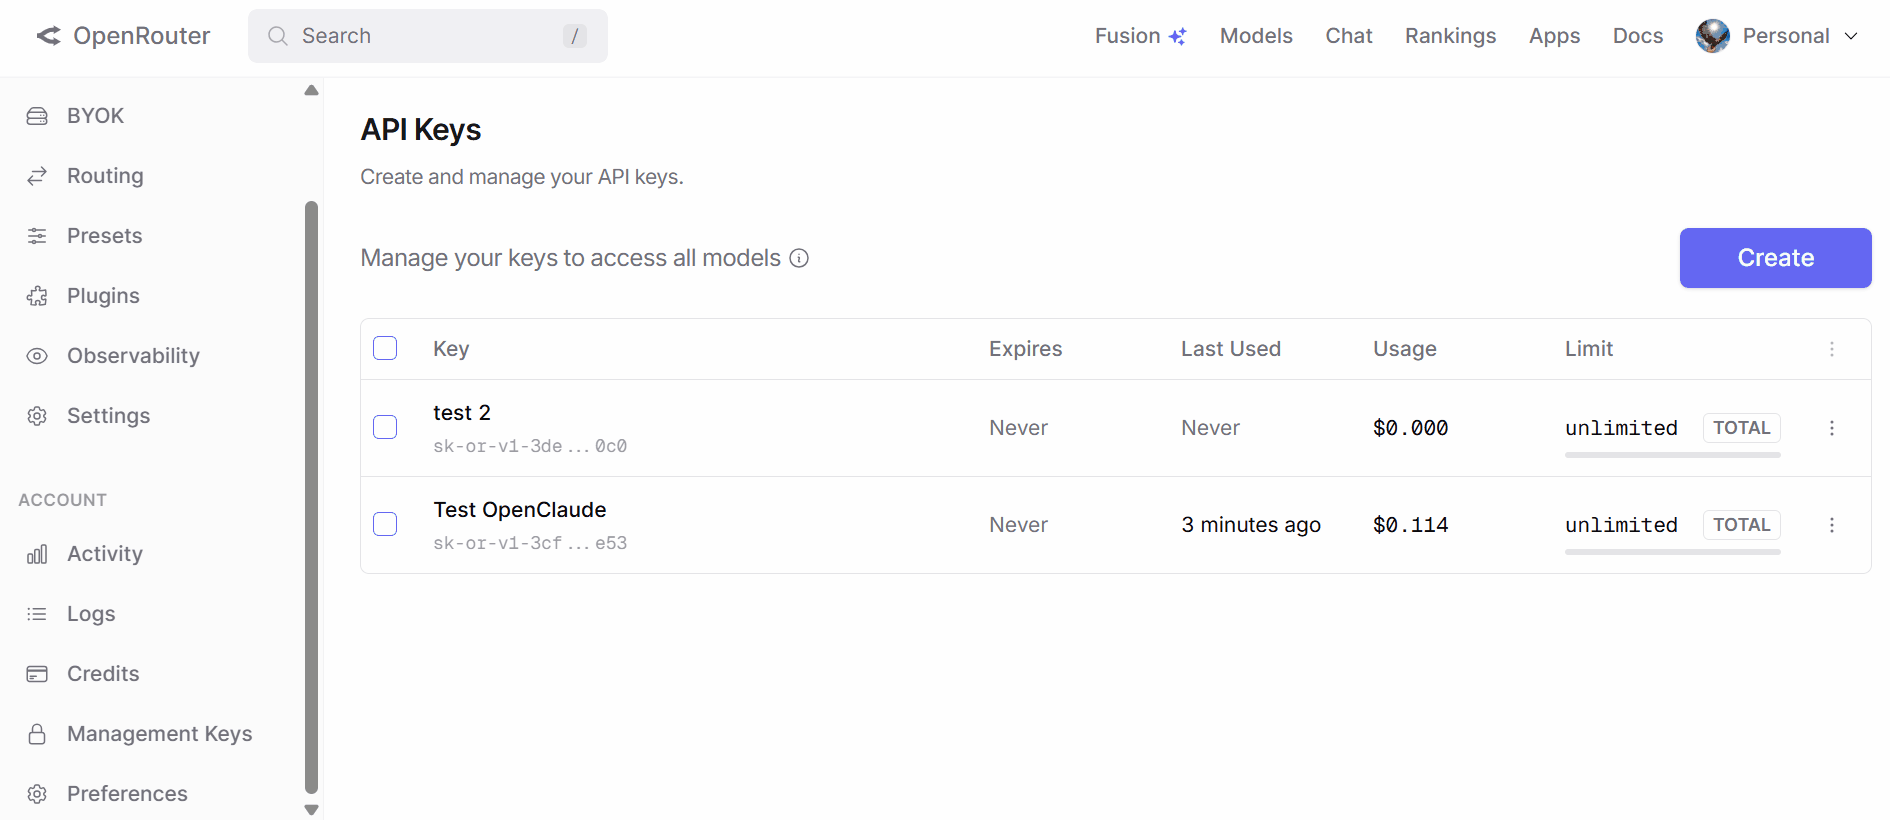Screen dimensions: 1890x820
Task: Create a new API key
Action: 1775,258
